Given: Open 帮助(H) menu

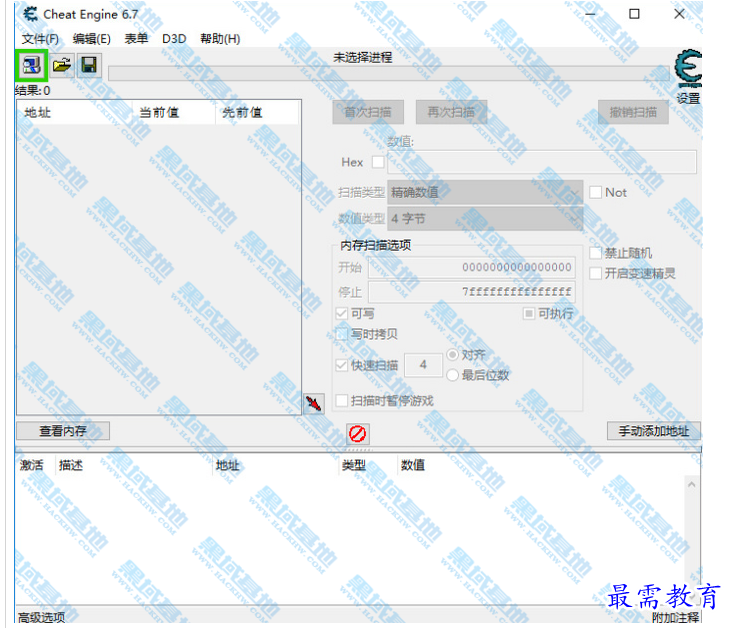Looking at the screenshot, I should coord(220,39).
